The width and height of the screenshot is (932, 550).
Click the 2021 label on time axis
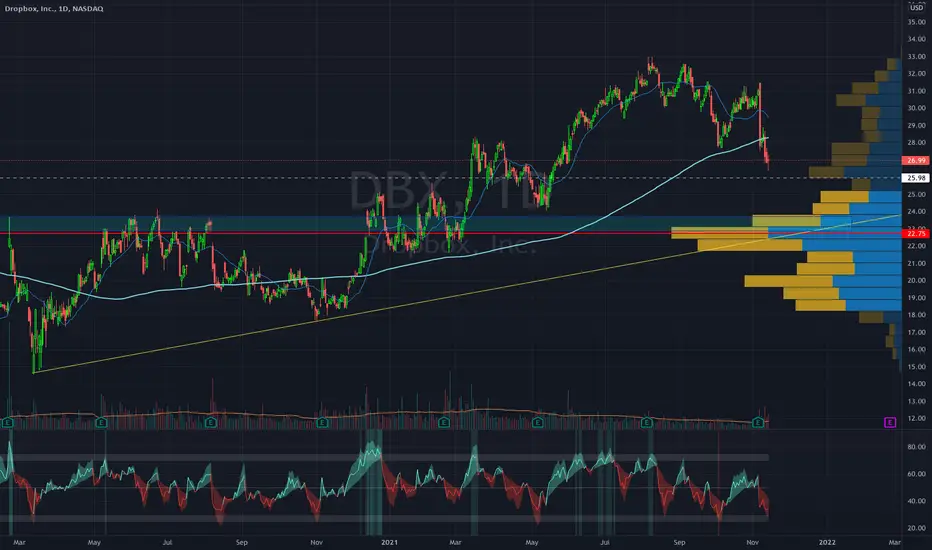pyautogui.click(x=389, y=542)
